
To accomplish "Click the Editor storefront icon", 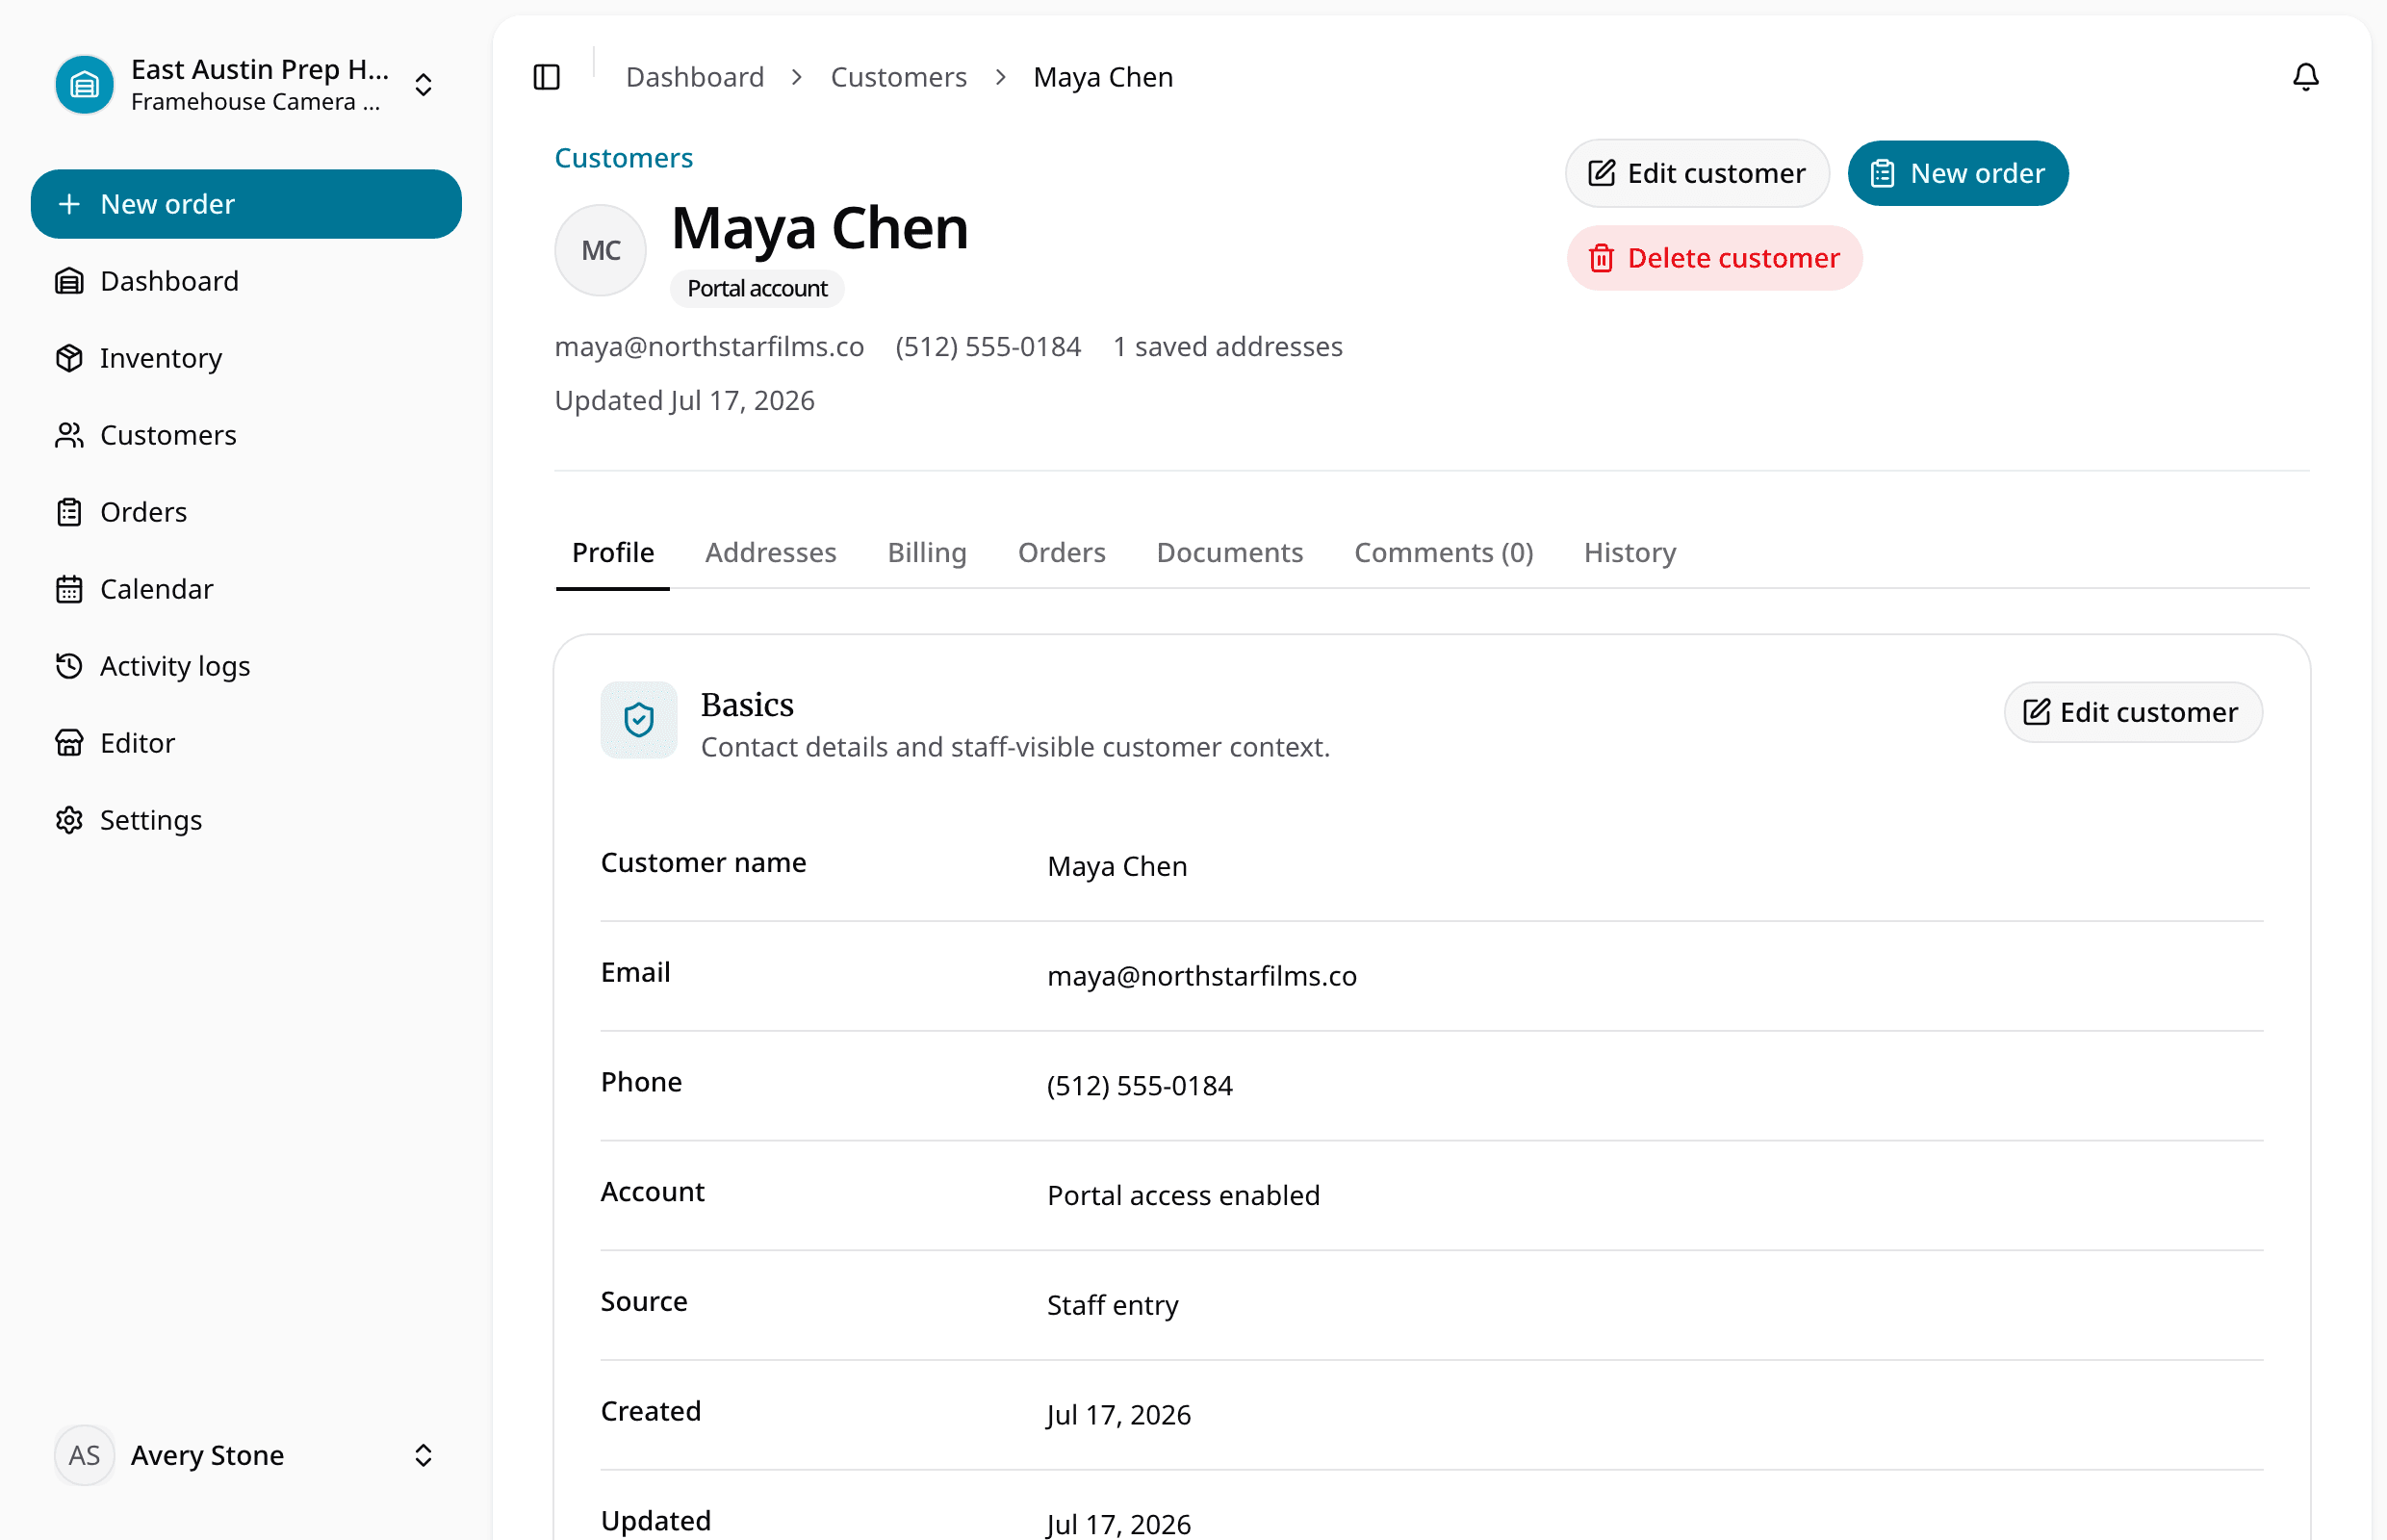I will (69, 743).
